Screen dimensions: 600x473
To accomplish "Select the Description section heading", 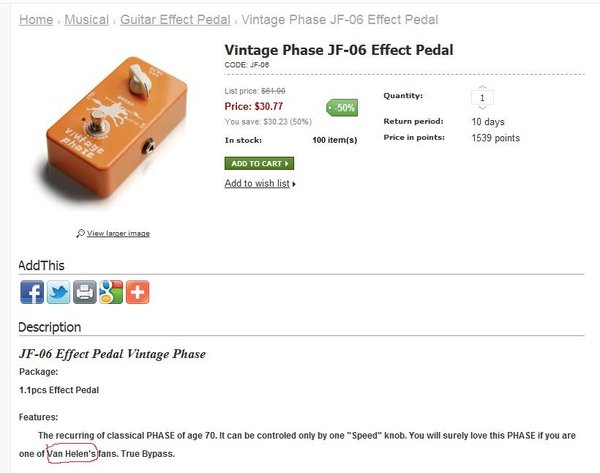I will tap(50, 327).
